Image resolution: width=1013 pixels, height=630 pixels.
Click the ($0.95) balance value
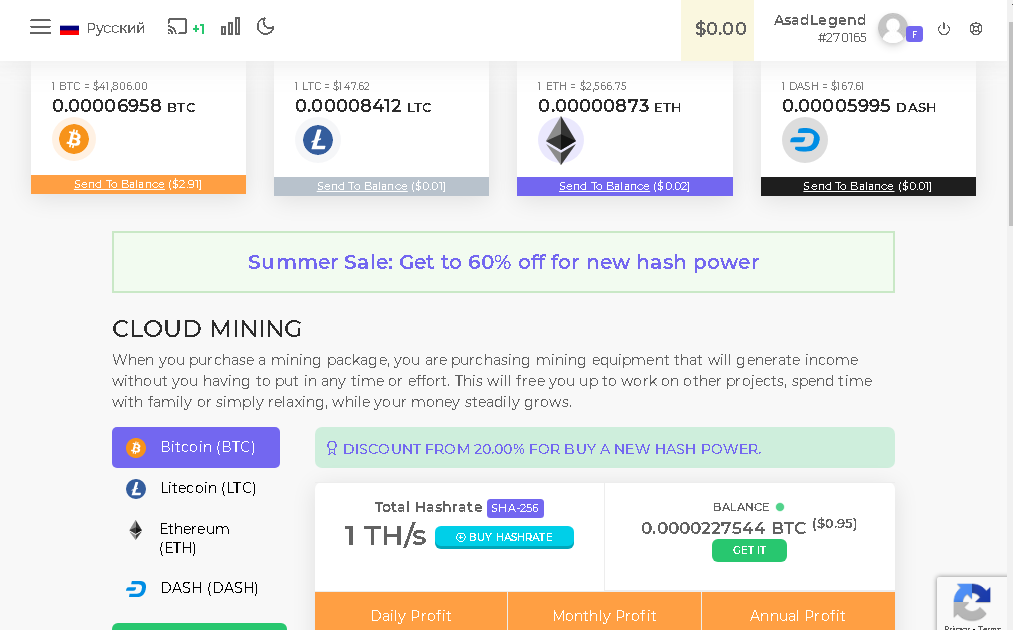(834, 523)
